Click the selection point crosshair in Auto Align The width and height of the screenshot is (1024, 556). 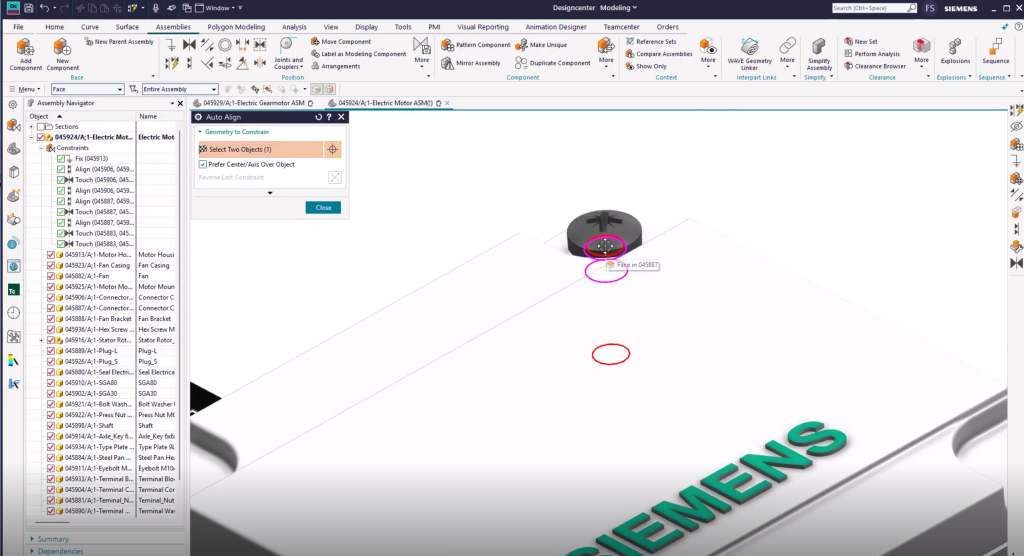click(332, 150)
